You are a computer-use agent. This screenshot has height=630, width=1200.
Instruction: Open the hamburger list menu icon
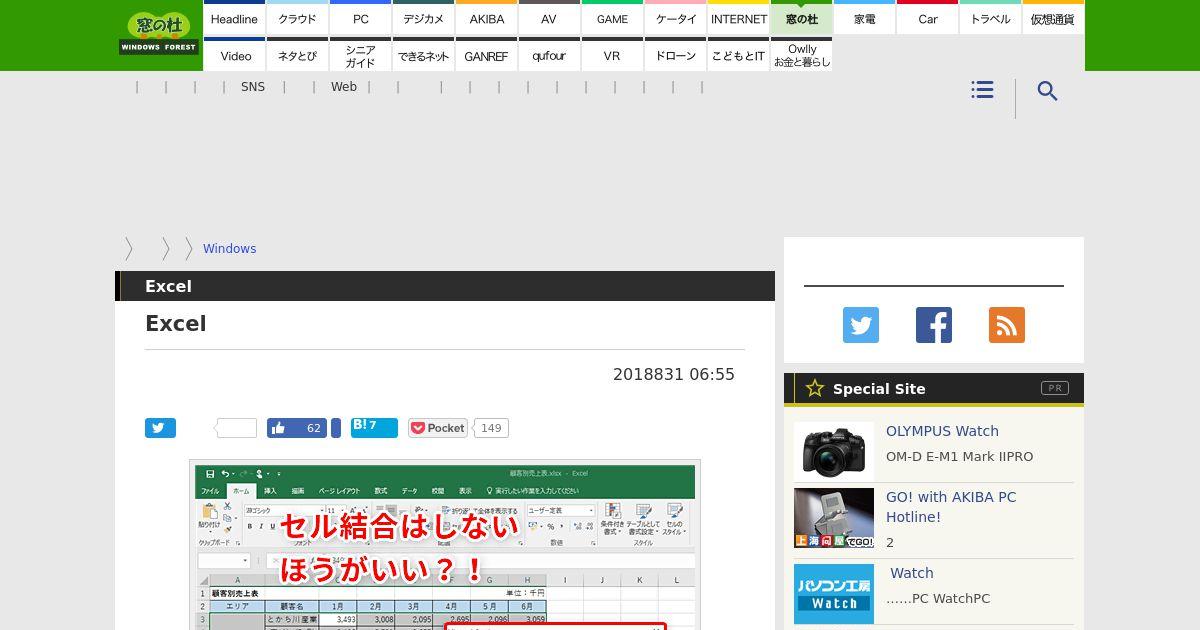982,90
